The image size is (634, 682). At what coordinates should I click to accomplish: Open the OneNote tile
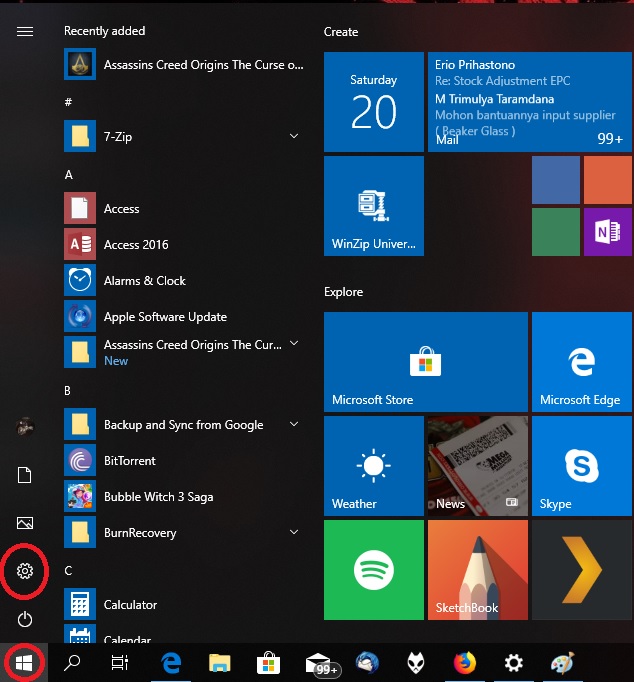click(x=607, y=232)
